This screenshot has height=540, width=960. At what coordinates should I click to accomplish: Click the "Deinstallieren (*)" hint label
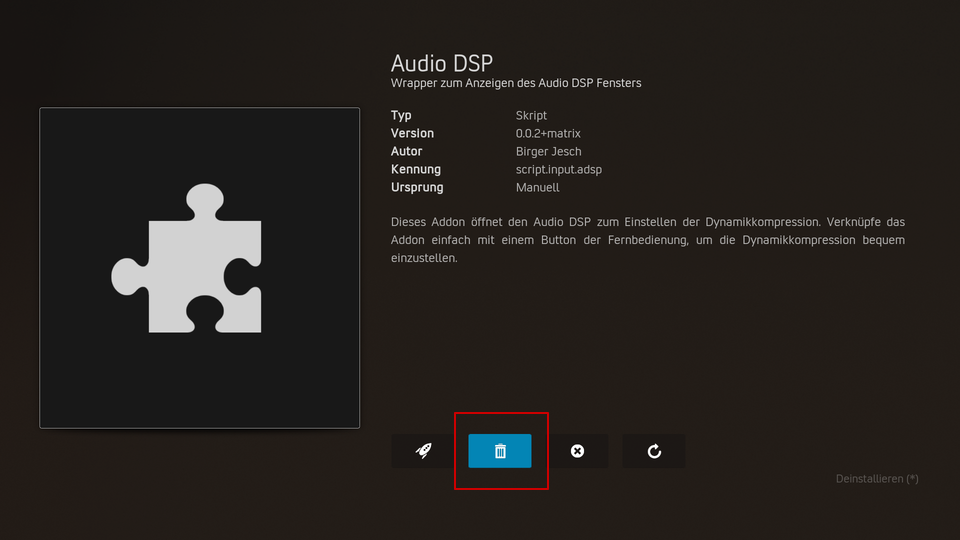pos(877,479)
